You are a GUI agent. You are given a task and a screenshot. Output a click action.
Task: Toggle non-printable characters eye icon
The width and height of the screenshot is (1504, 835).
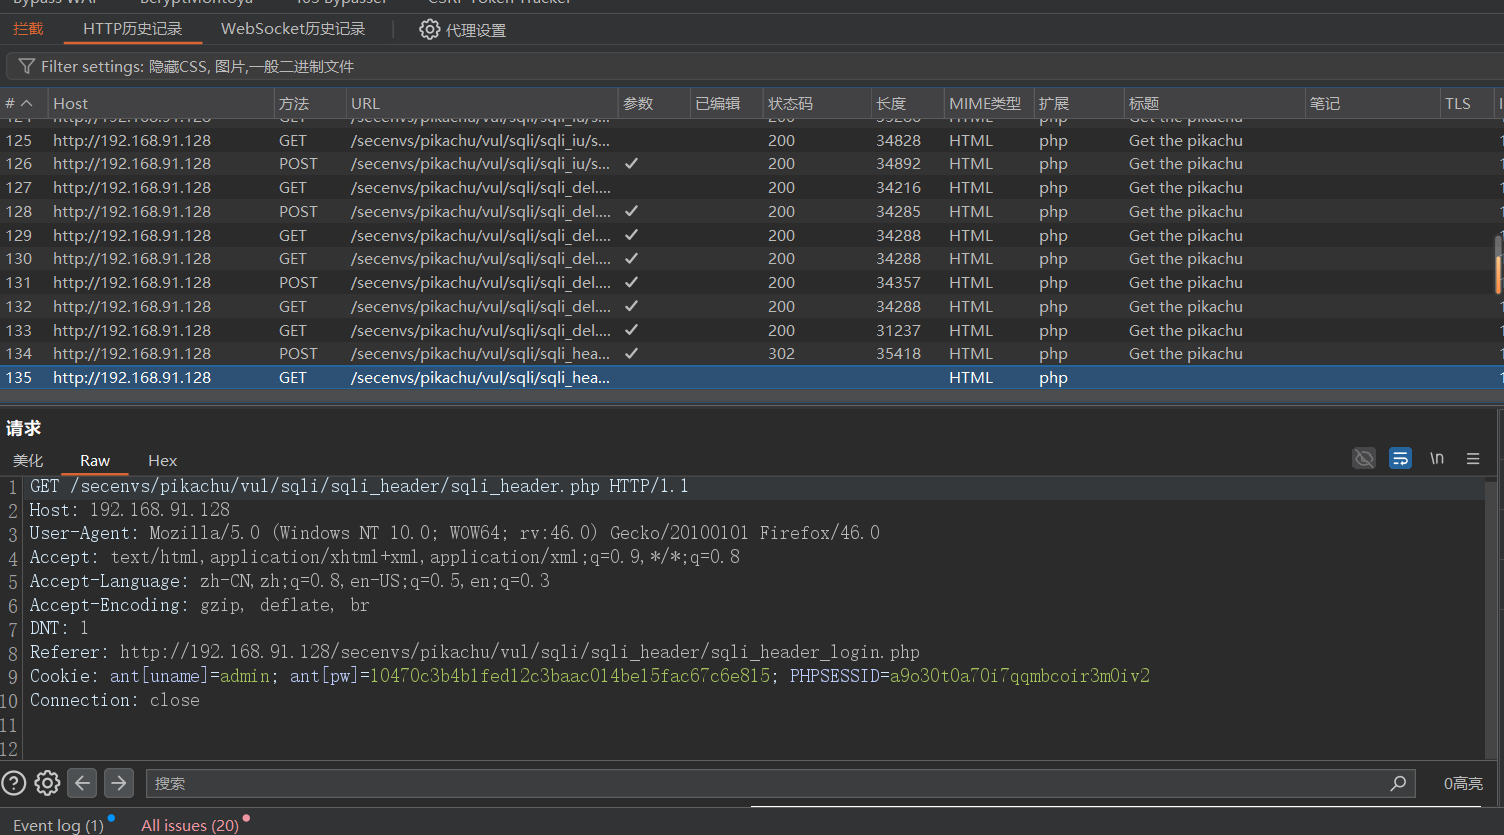point(1364,458)
